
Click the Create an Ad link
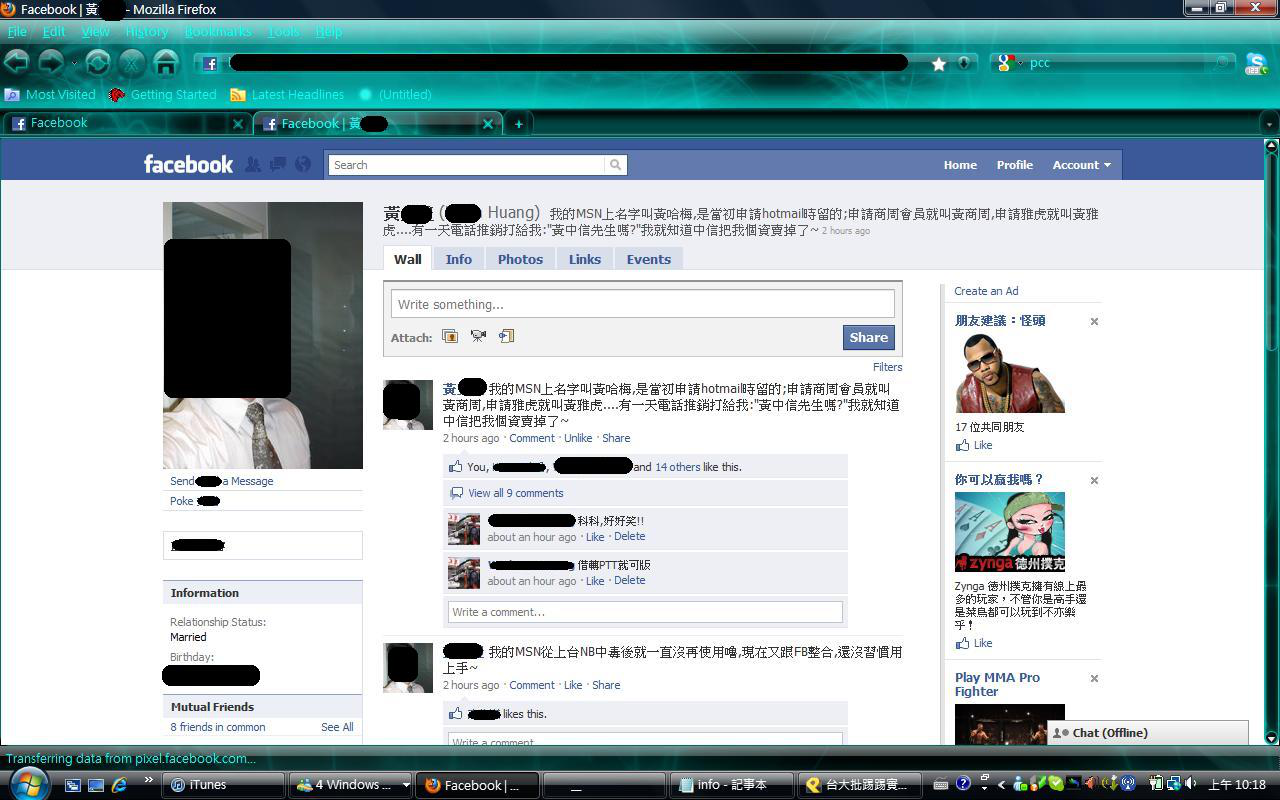pos(986,291)
